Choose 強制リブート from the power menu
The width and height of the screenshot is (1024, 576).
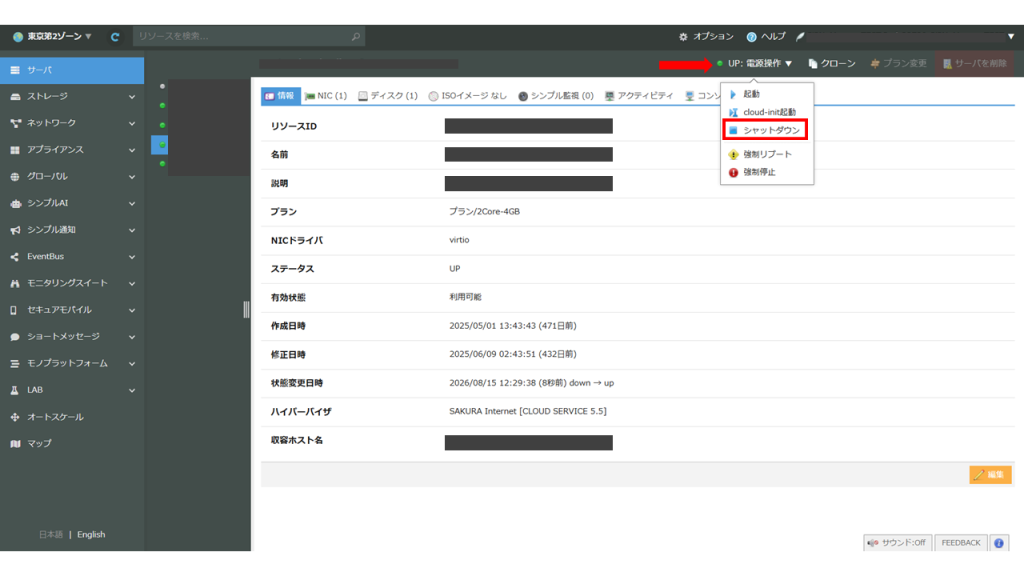(x=767, y=154)
